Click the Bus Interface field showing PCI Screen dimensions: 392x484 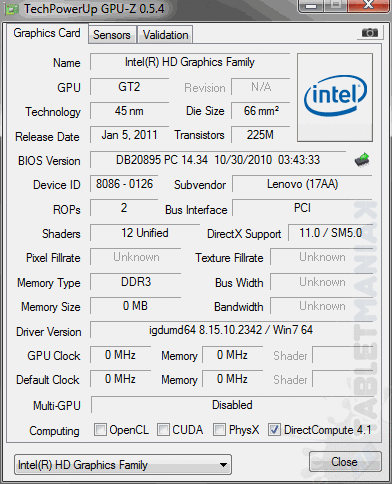click(302, 208)
